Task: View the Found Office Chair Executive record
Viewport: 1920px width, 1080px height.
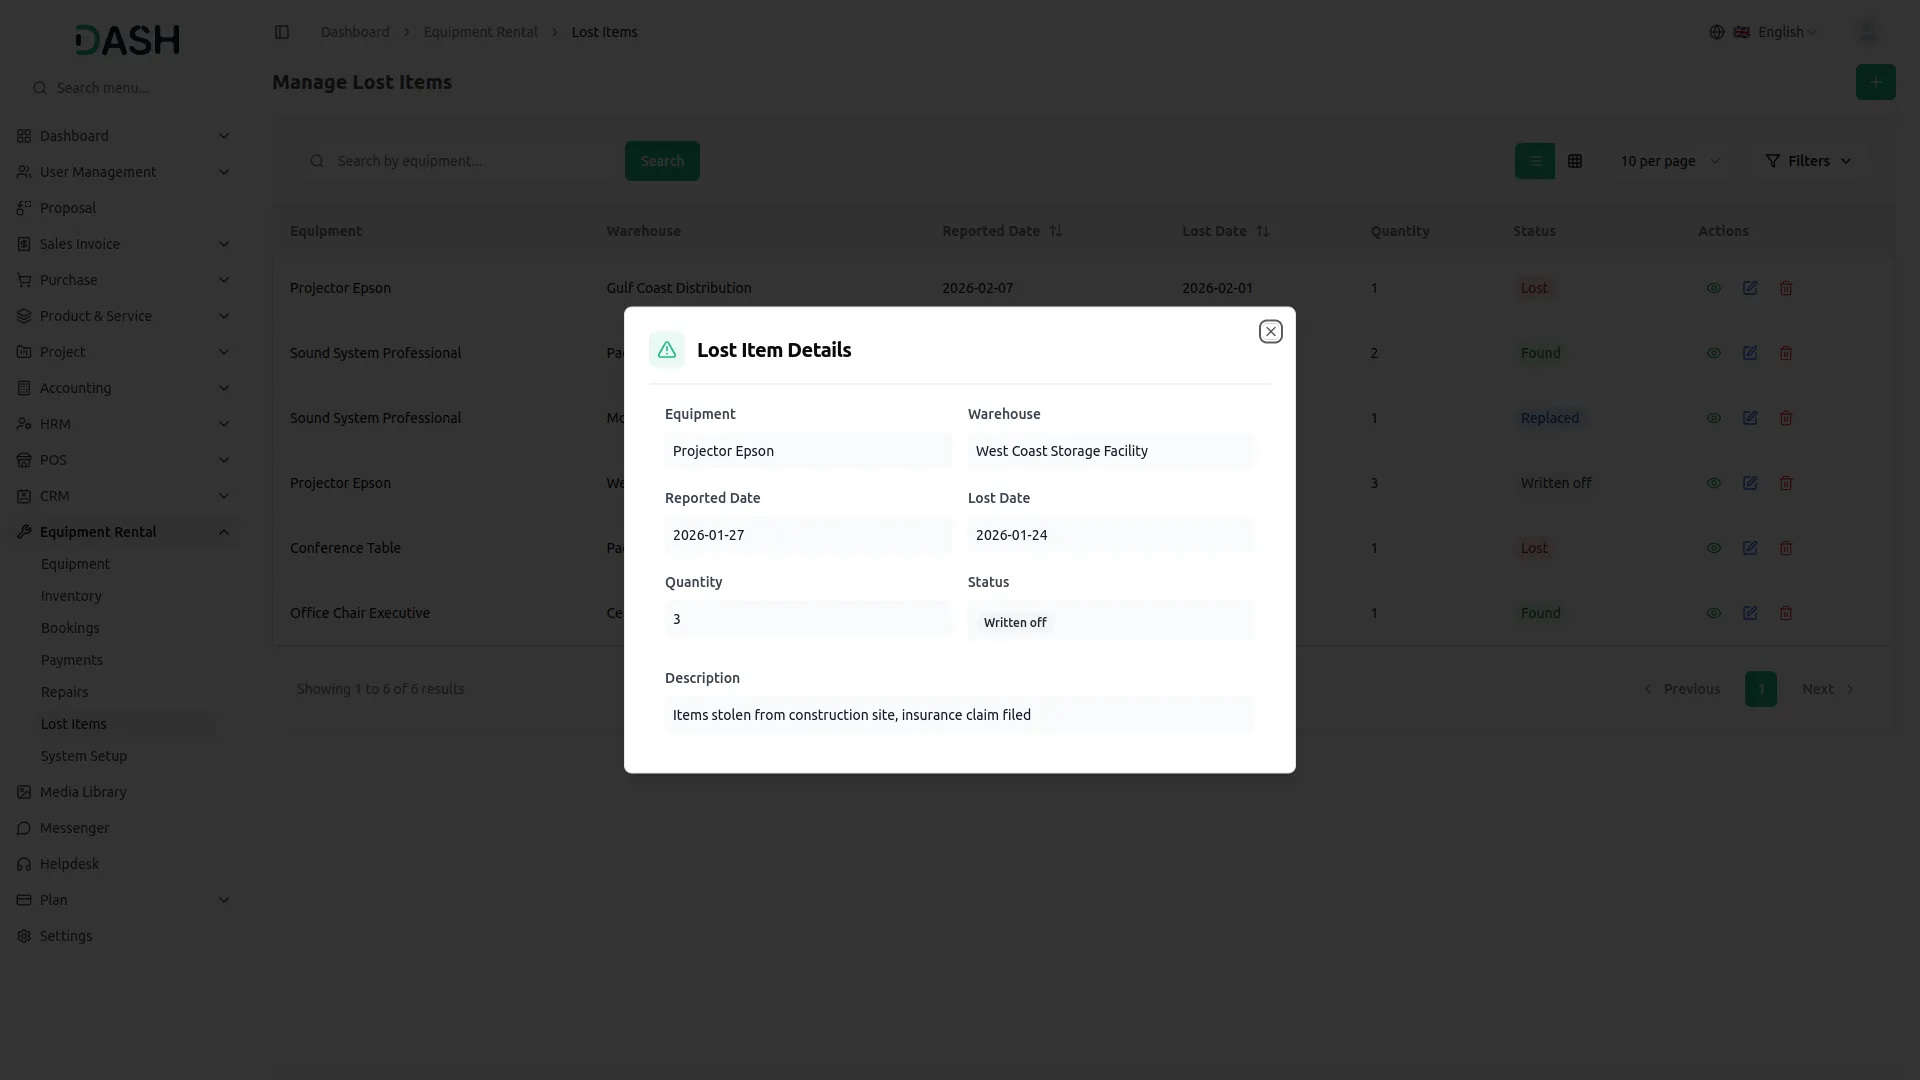Action: (1714, 613)
